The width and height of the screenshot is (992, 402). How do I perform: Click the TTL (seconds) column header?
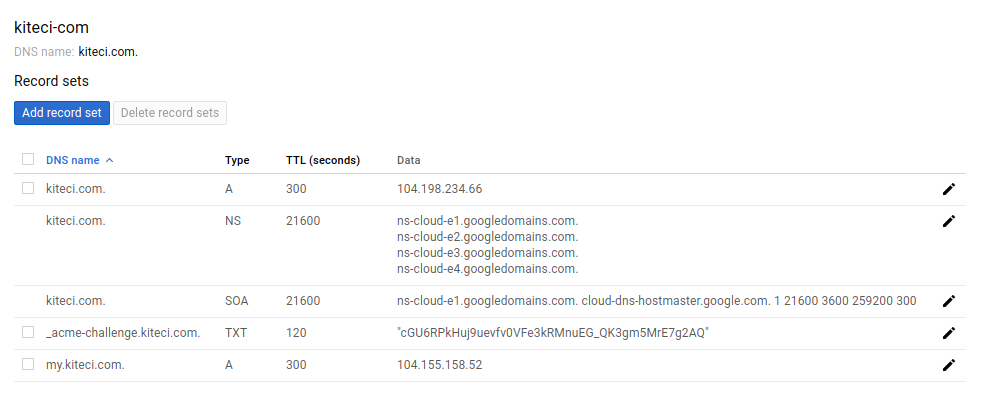(323, 160)
